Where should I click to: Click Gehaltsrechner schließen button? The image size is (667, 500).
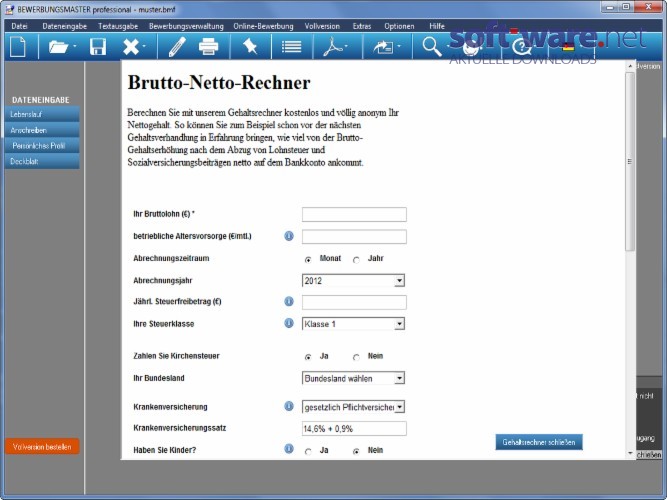tap(539, 442)
